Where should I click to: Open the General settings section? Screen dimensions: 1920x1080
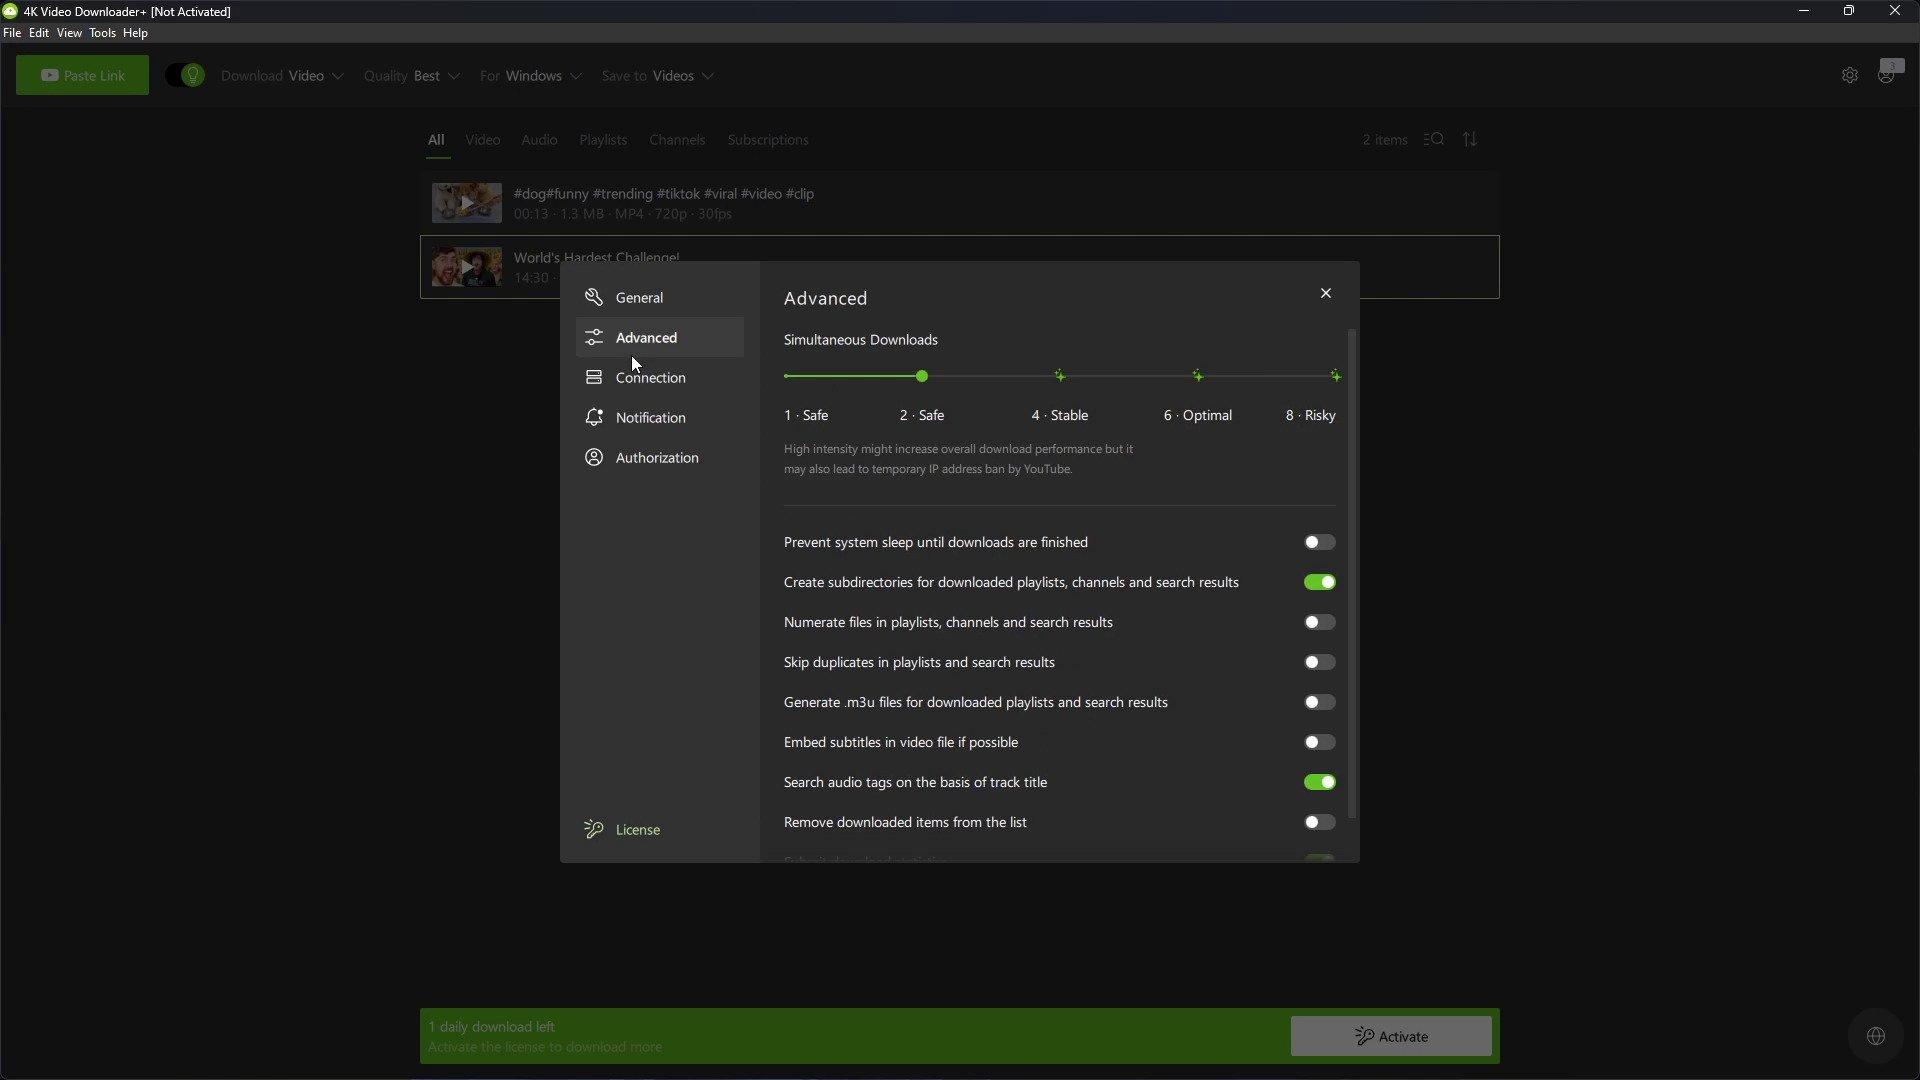point(659,297)
